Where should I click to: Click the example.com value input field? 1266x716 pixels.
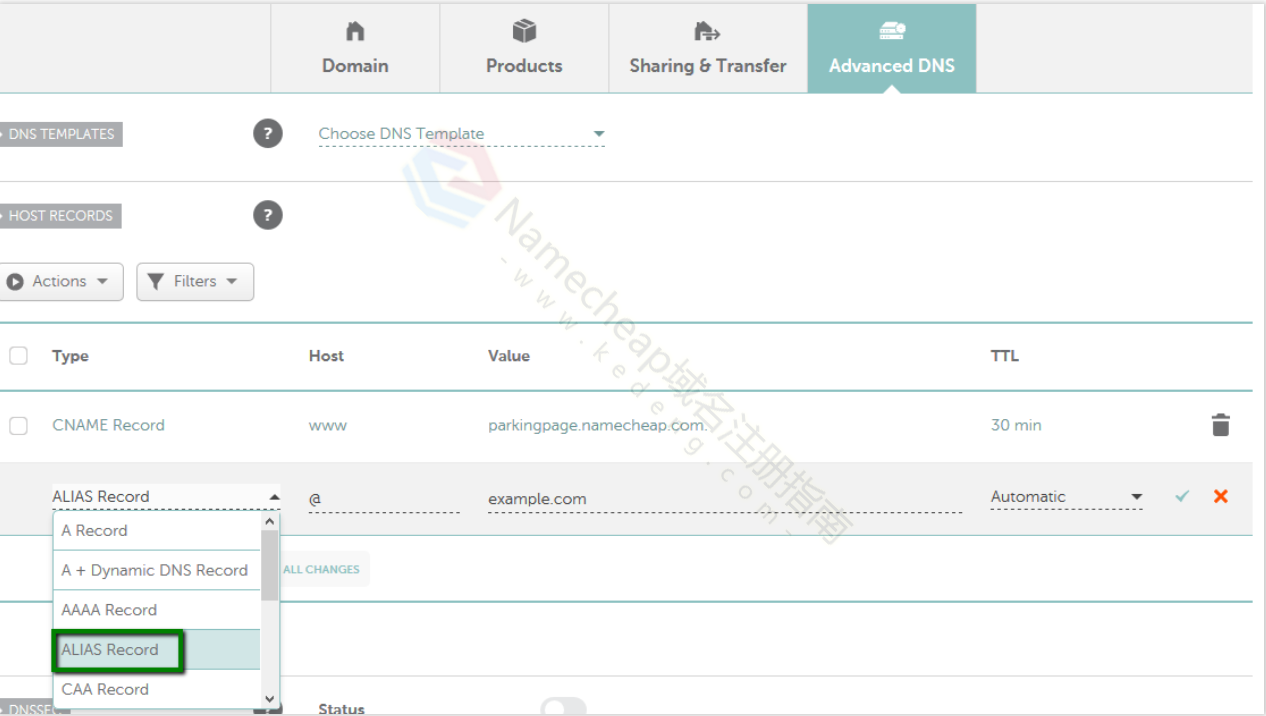725,499
